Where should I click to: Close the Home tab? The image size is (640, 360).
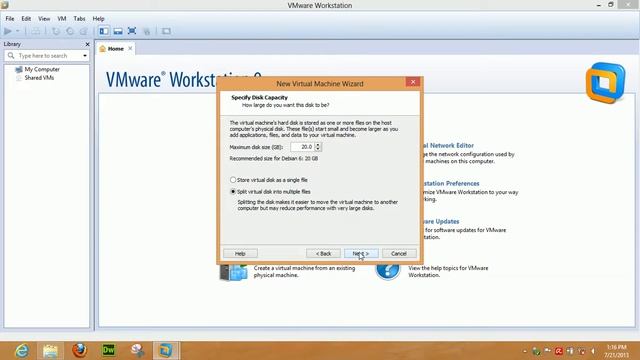coord(130,48)
